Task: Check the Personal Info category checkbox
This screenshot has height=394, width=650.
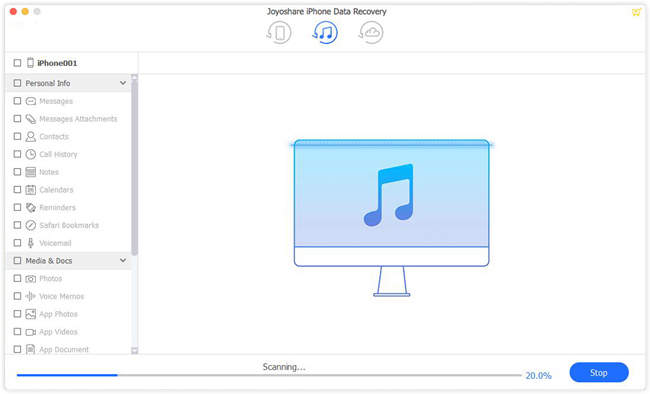Action: click(17, 83)
